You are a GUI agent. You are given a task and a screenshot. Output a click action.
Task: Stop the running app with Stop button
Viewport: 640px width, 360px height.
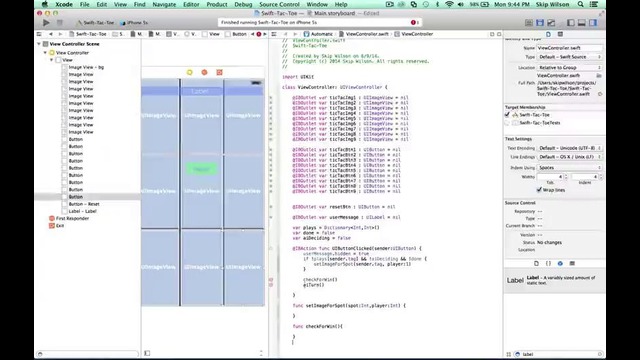60,23
